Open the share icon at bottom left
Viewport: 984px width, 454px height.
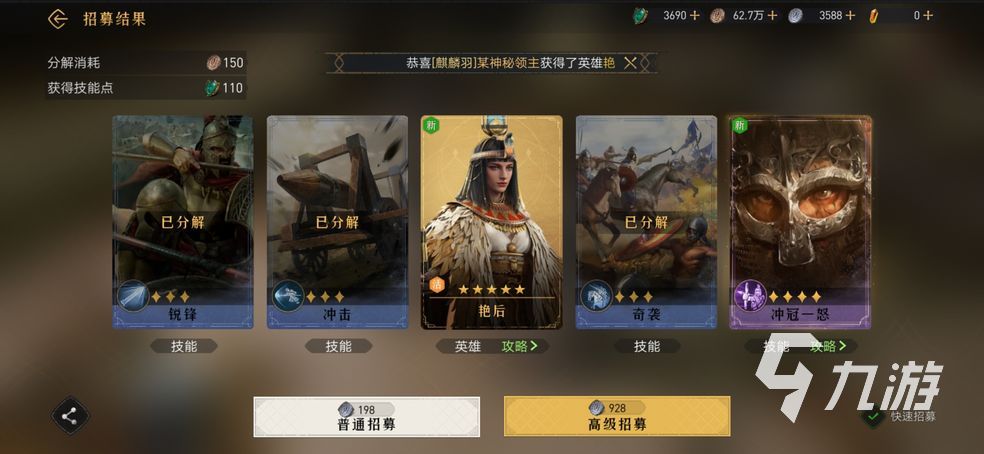70,416
